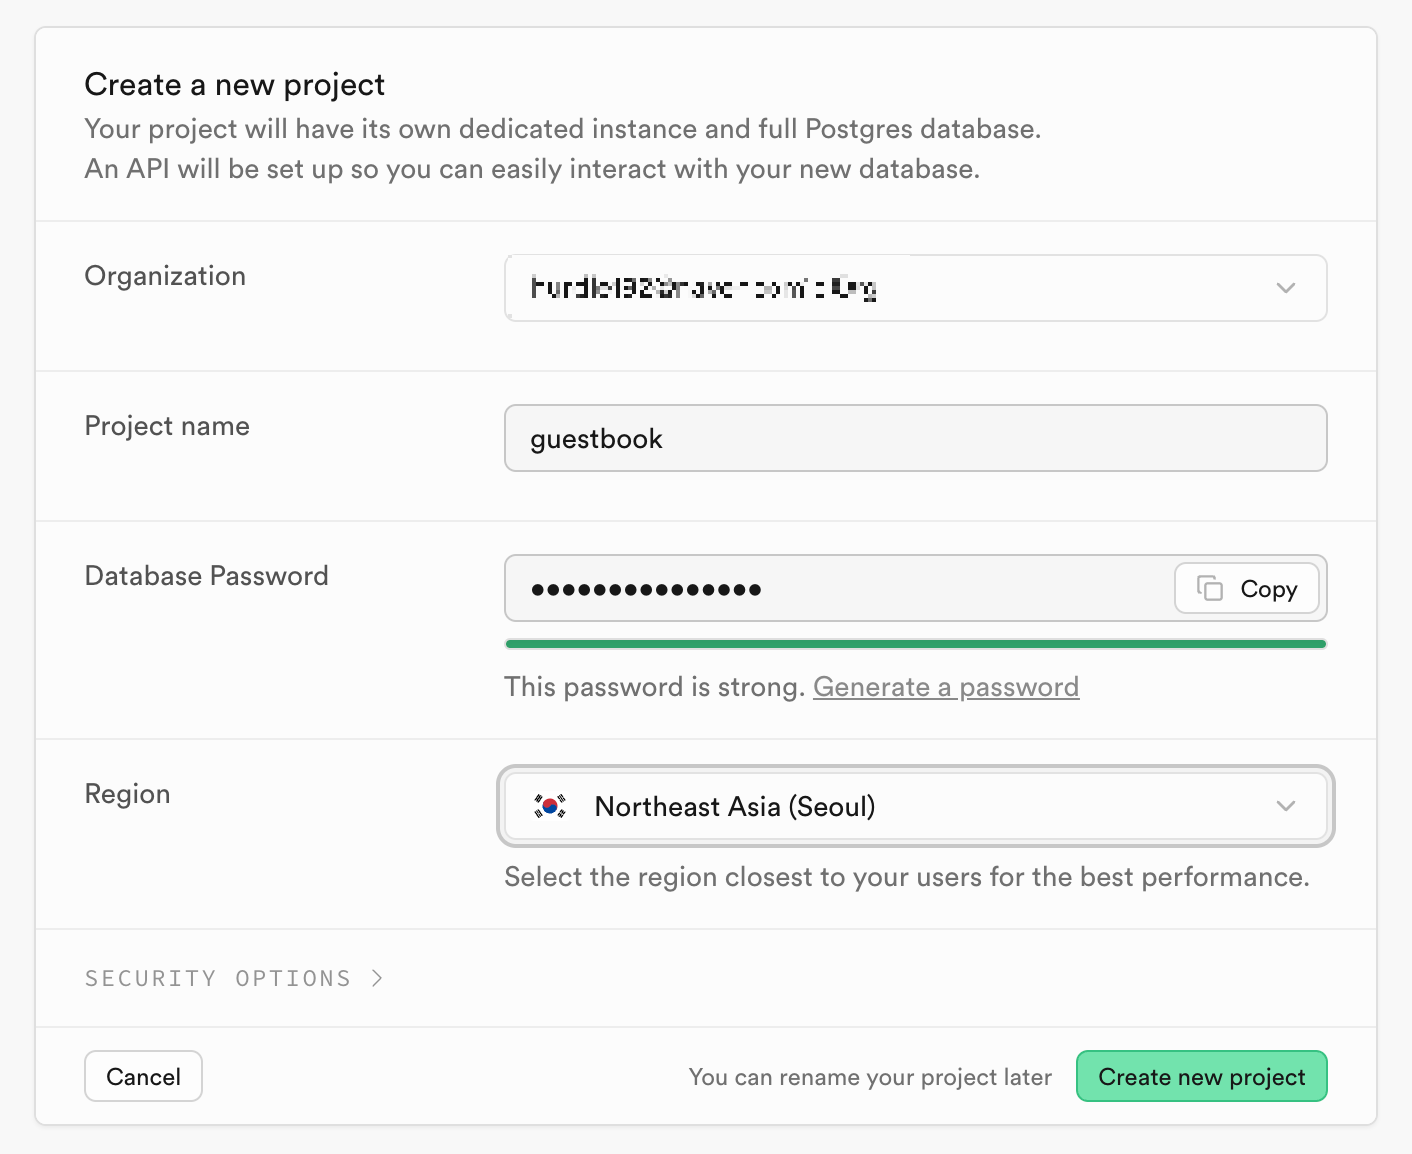Click the Organization label text
1412x1154 pixels.
coord(165,276)
